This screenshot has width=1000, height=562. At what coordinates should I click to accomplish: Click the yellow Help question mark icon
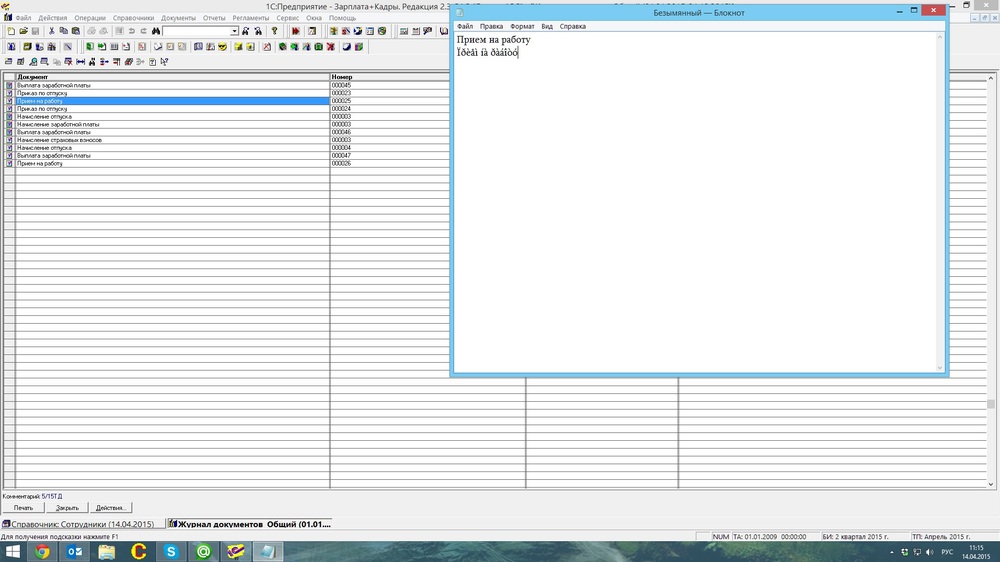point(274,31)
